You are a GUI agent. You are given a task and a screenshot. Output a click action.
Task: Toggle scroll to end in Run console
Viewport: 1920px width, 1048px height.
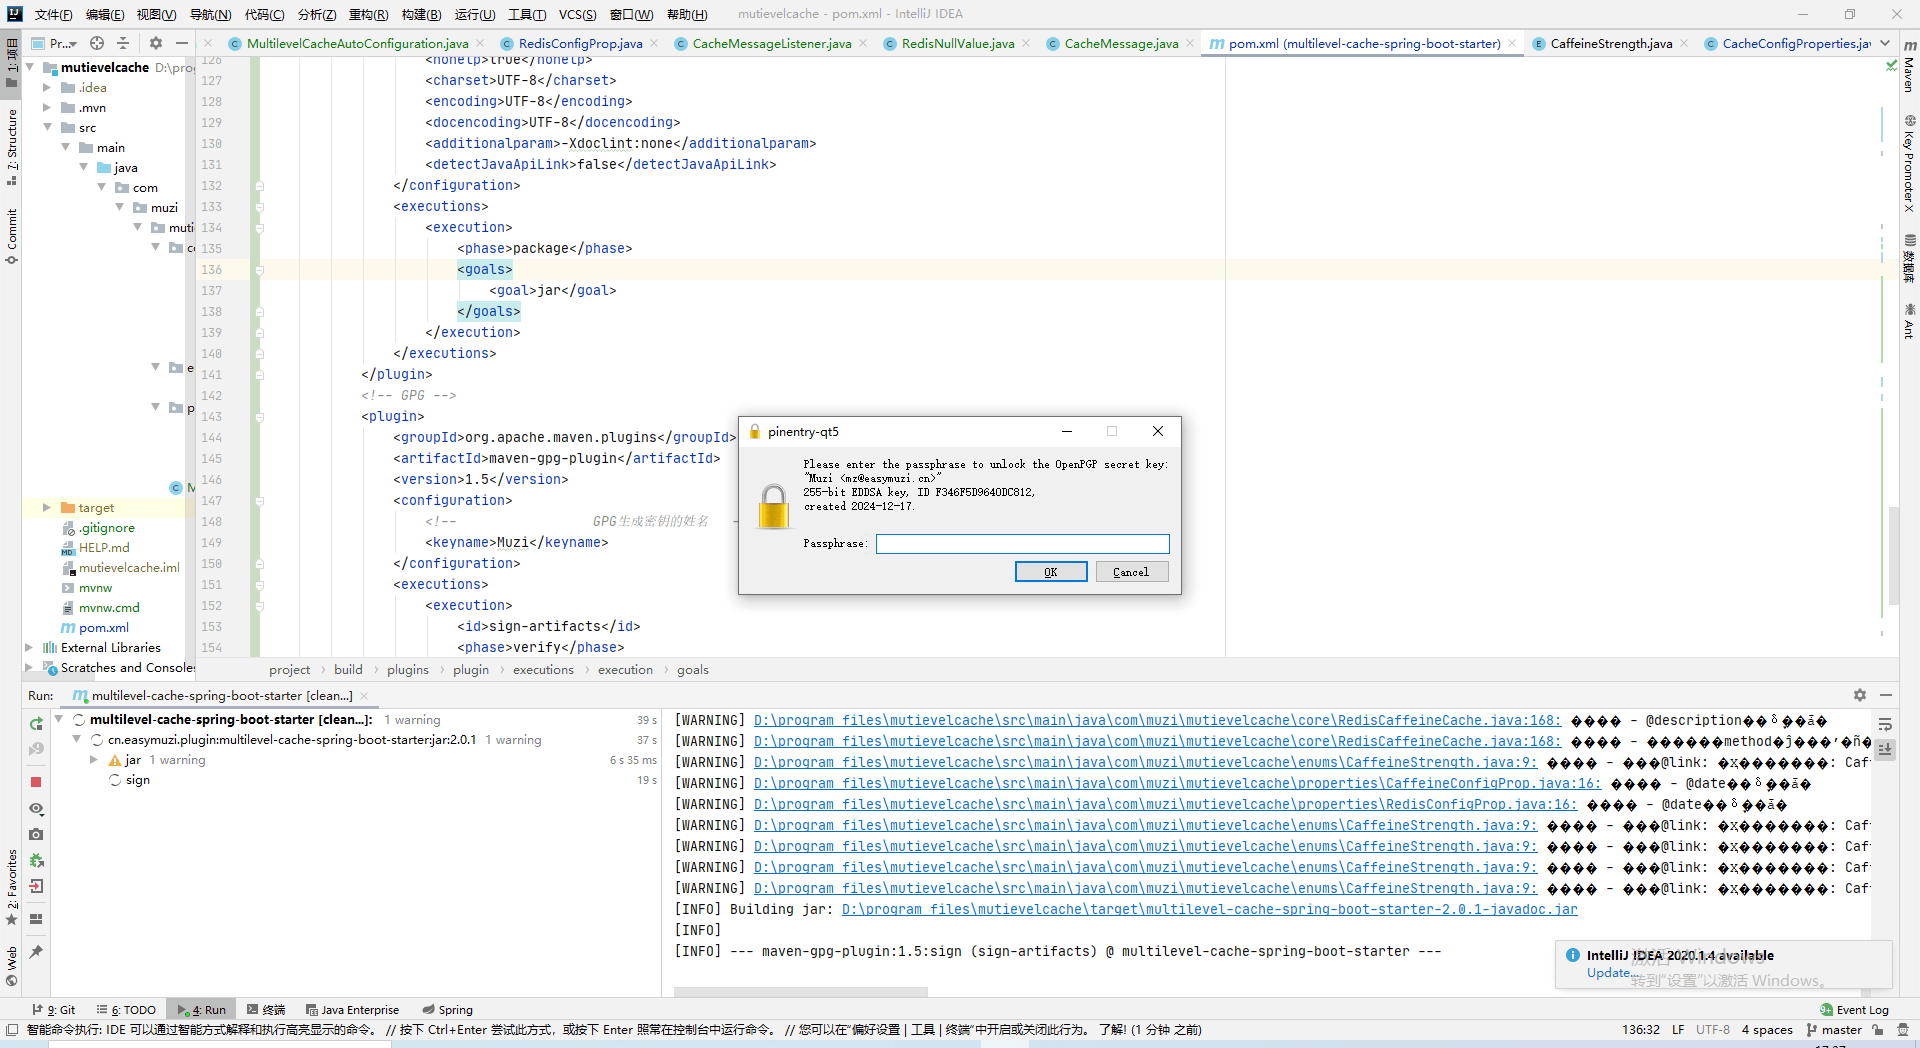[1885, 749]
